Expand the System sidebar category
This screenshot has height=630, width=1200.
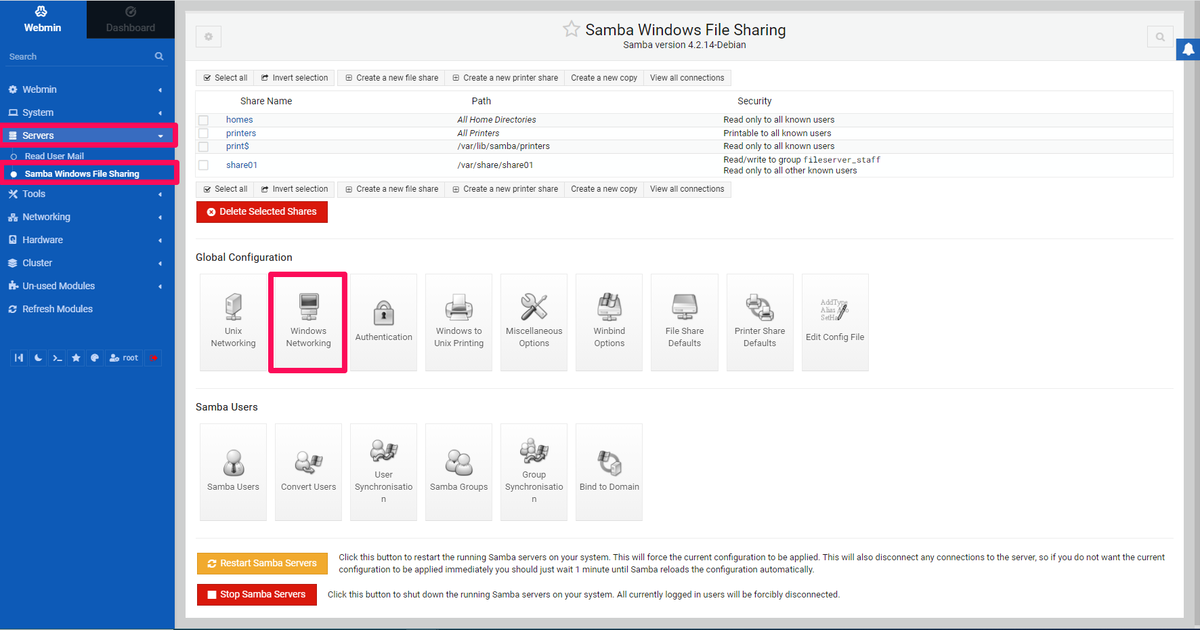coord(87,113)
